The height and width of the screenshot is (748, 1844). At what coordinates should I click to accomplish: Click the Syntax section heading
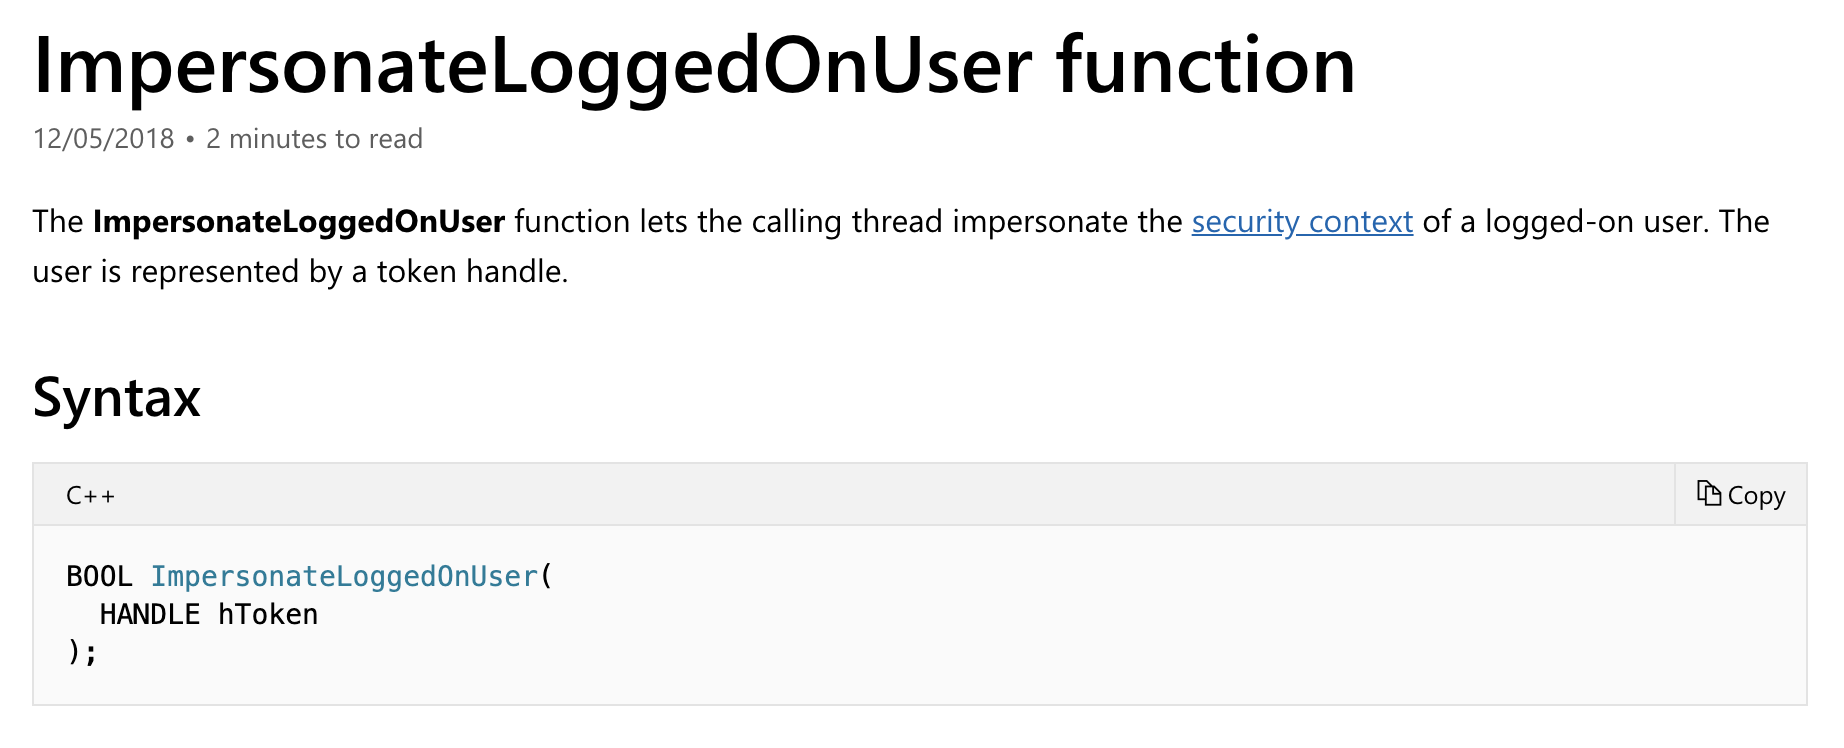[116, 398]
